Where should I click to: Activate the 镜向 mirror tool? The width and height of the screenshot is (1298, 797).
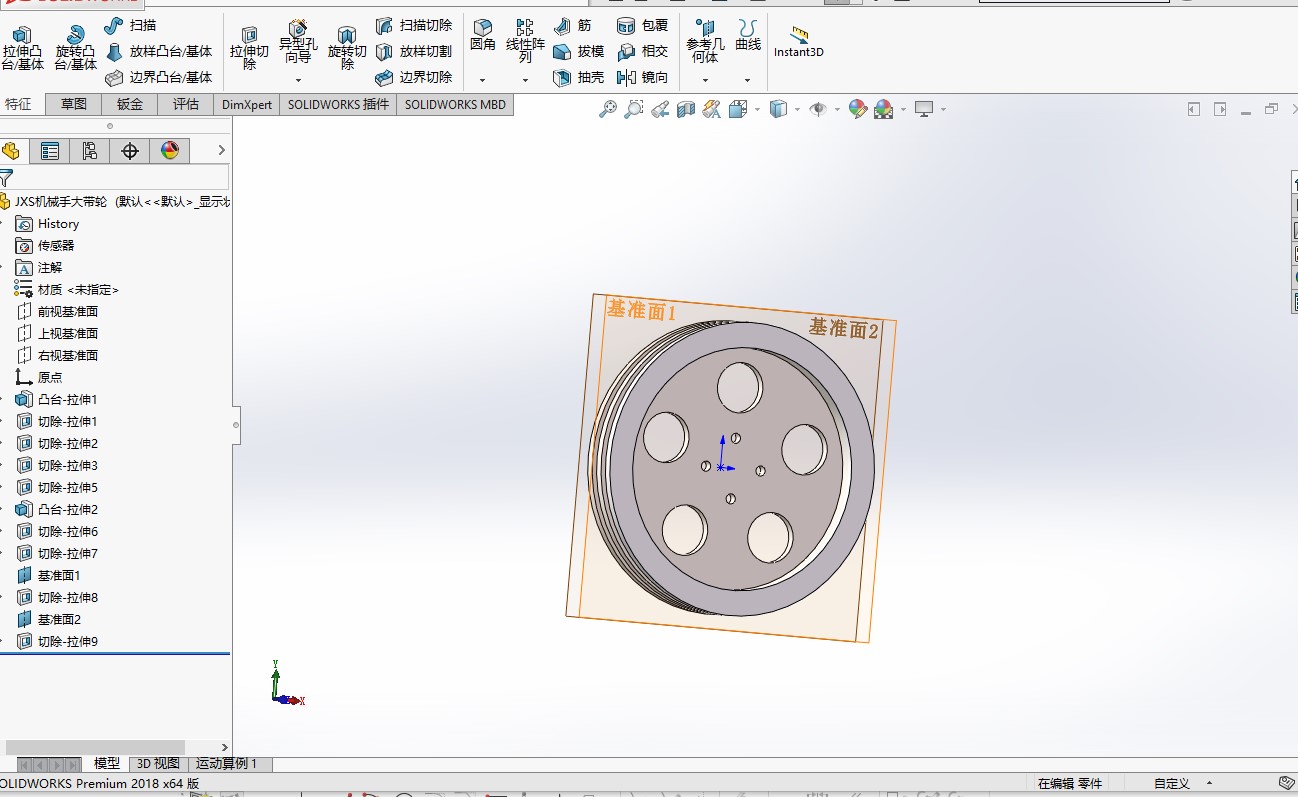(643, 77)
